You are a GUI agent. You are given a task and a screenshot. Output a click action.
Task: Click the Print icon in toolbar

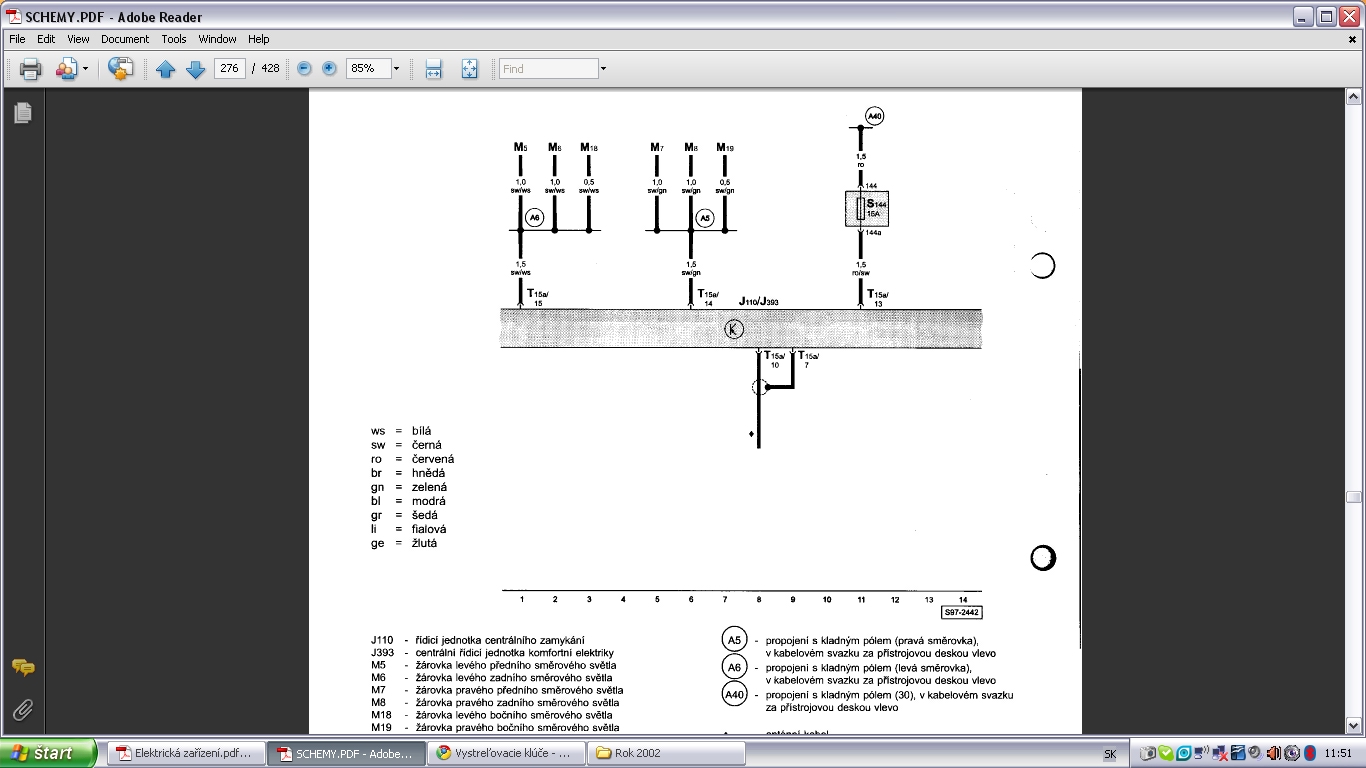pyautogui.click(x=30, y=69)
